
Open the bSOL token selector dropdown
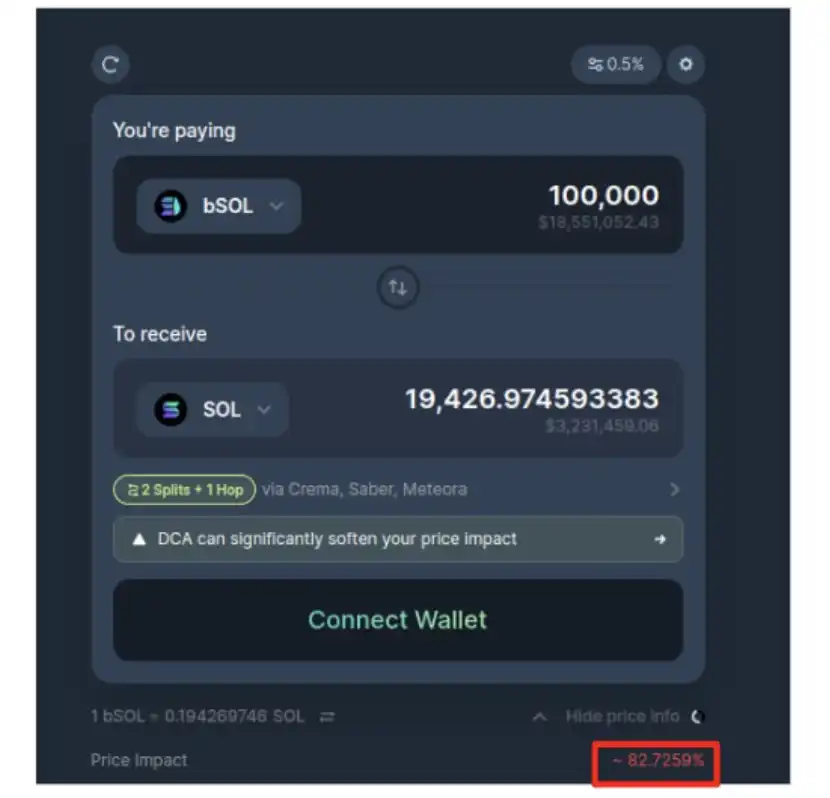[x=219, y=206]
